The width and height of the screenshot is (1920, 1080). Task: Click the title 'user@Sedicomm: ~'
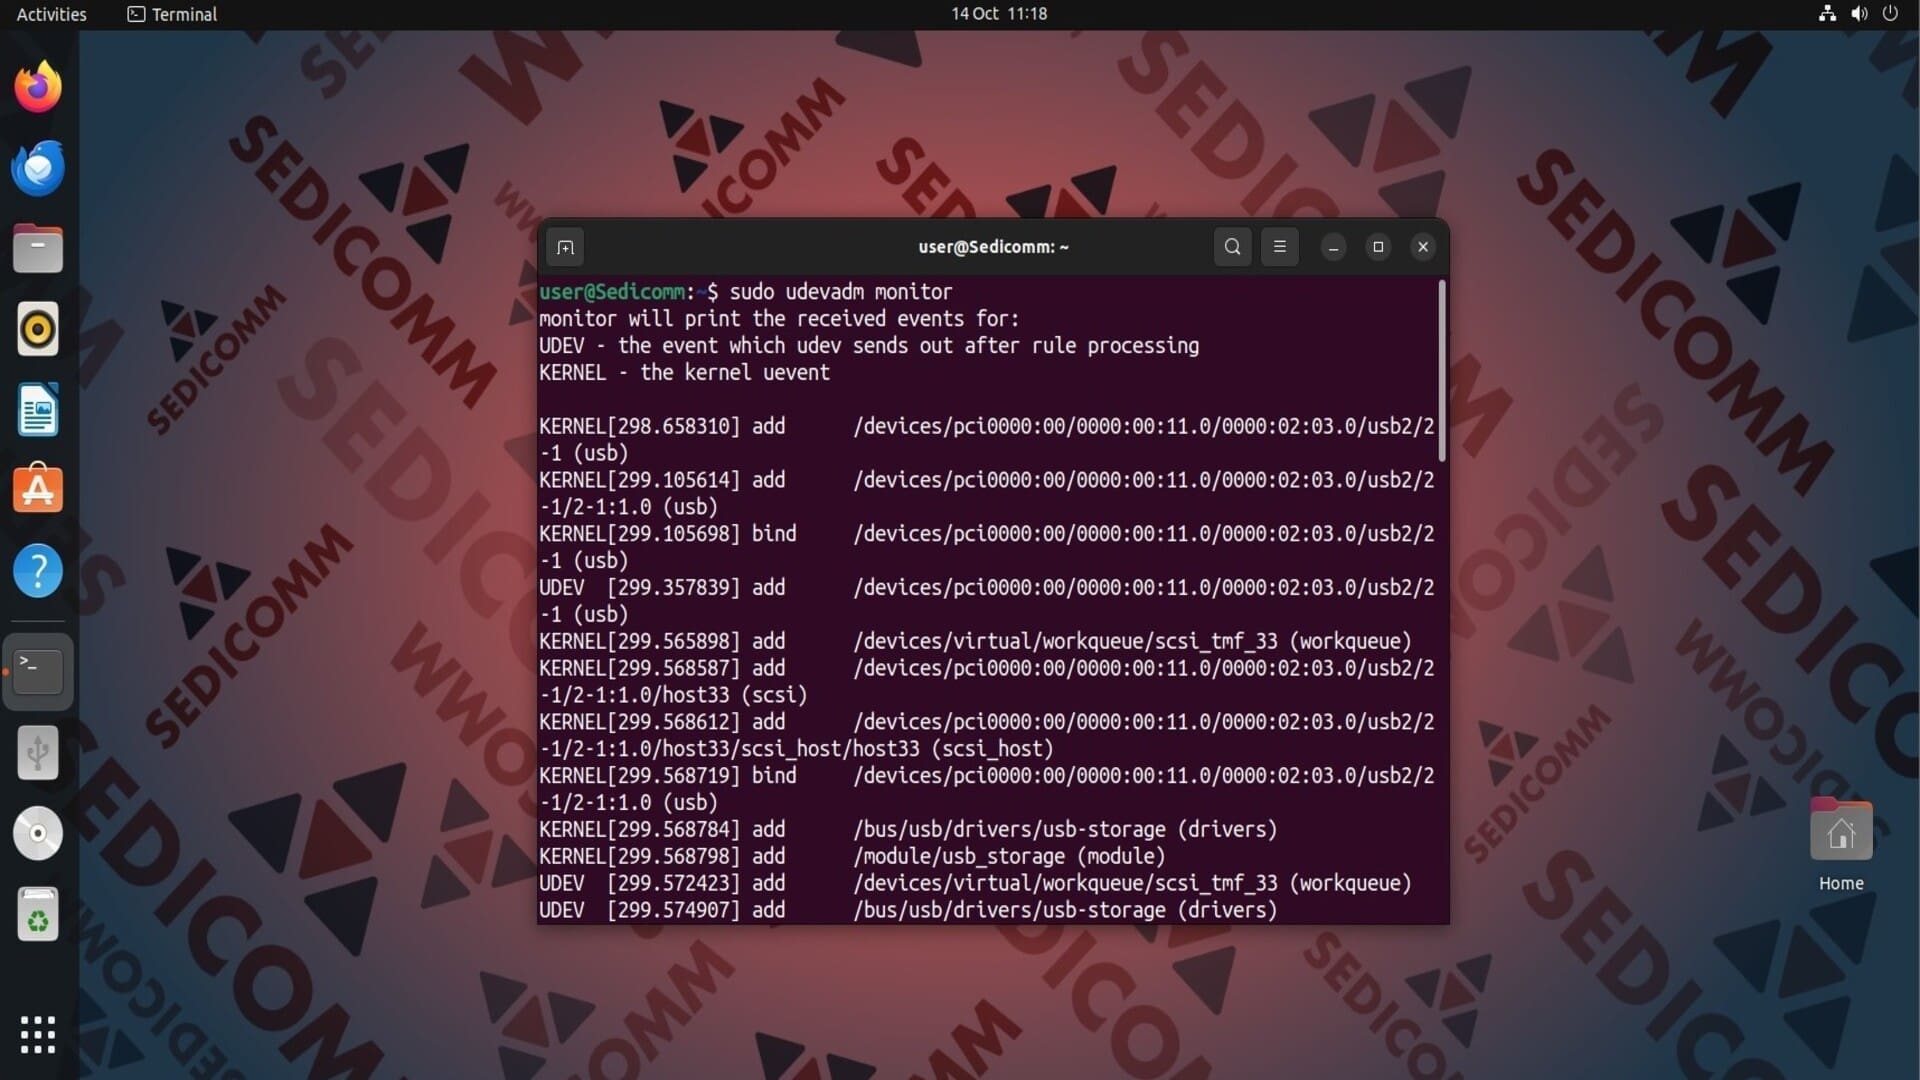[x=993, y=247]
